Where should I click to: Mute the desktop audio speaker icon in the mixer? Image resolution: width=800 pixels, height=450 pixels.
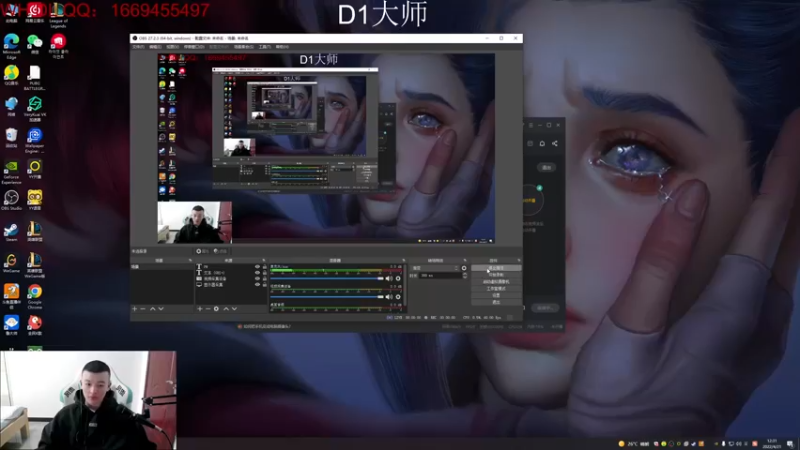pyautogui.click(x=389, y=279)
